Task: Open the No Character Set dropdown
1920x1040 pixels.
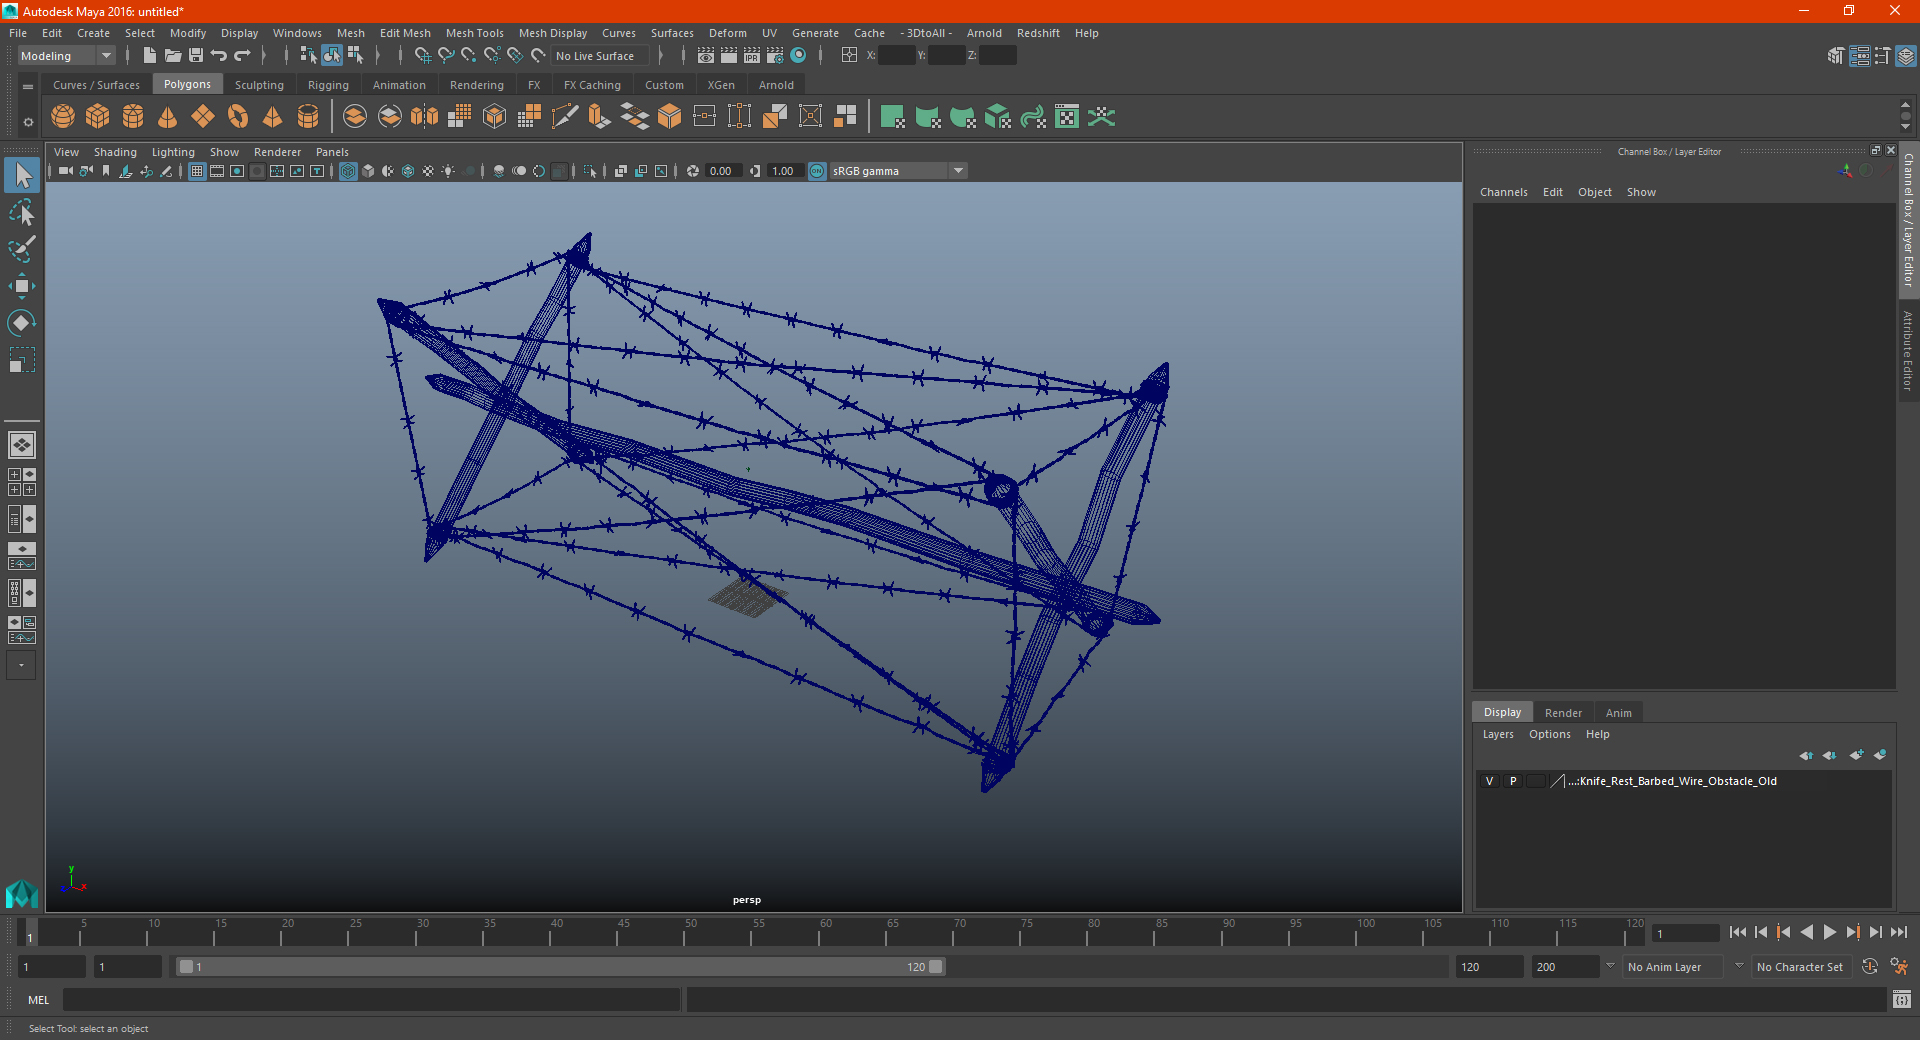Action: click(x=1800, y=967)
